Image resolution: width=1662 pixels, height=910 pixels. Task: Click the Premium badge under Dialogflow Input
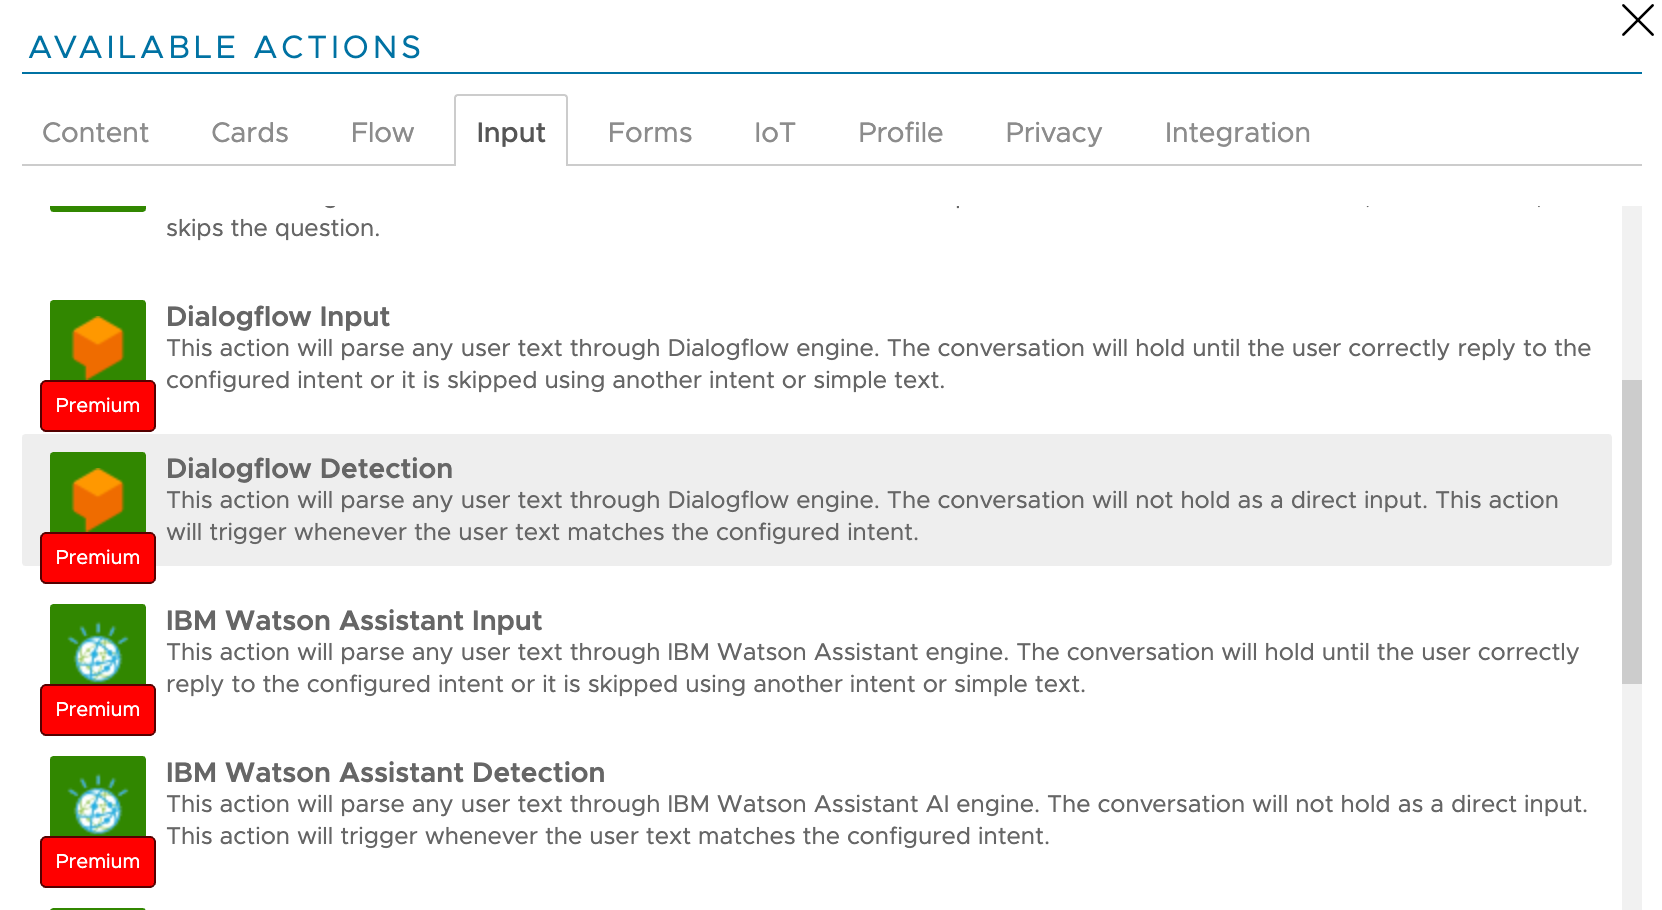pos(97,406)
